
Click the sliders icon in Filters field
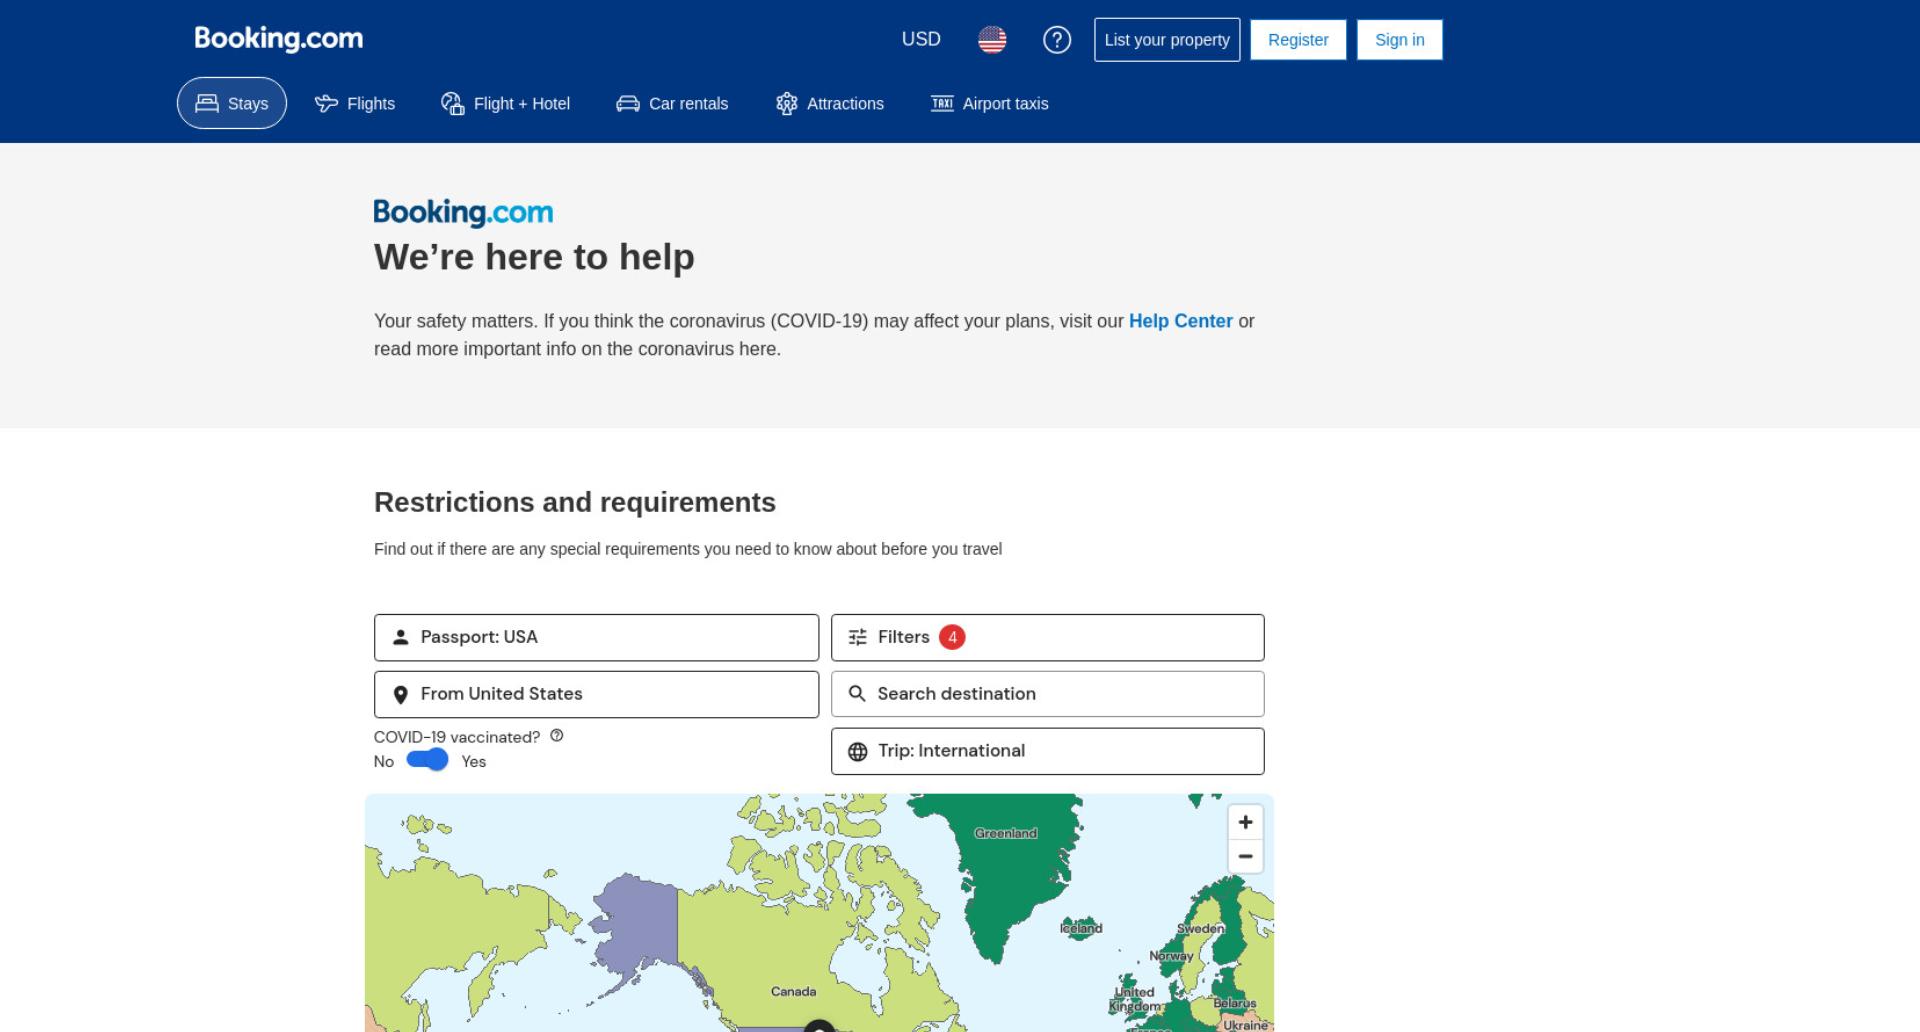coord(858,637)
